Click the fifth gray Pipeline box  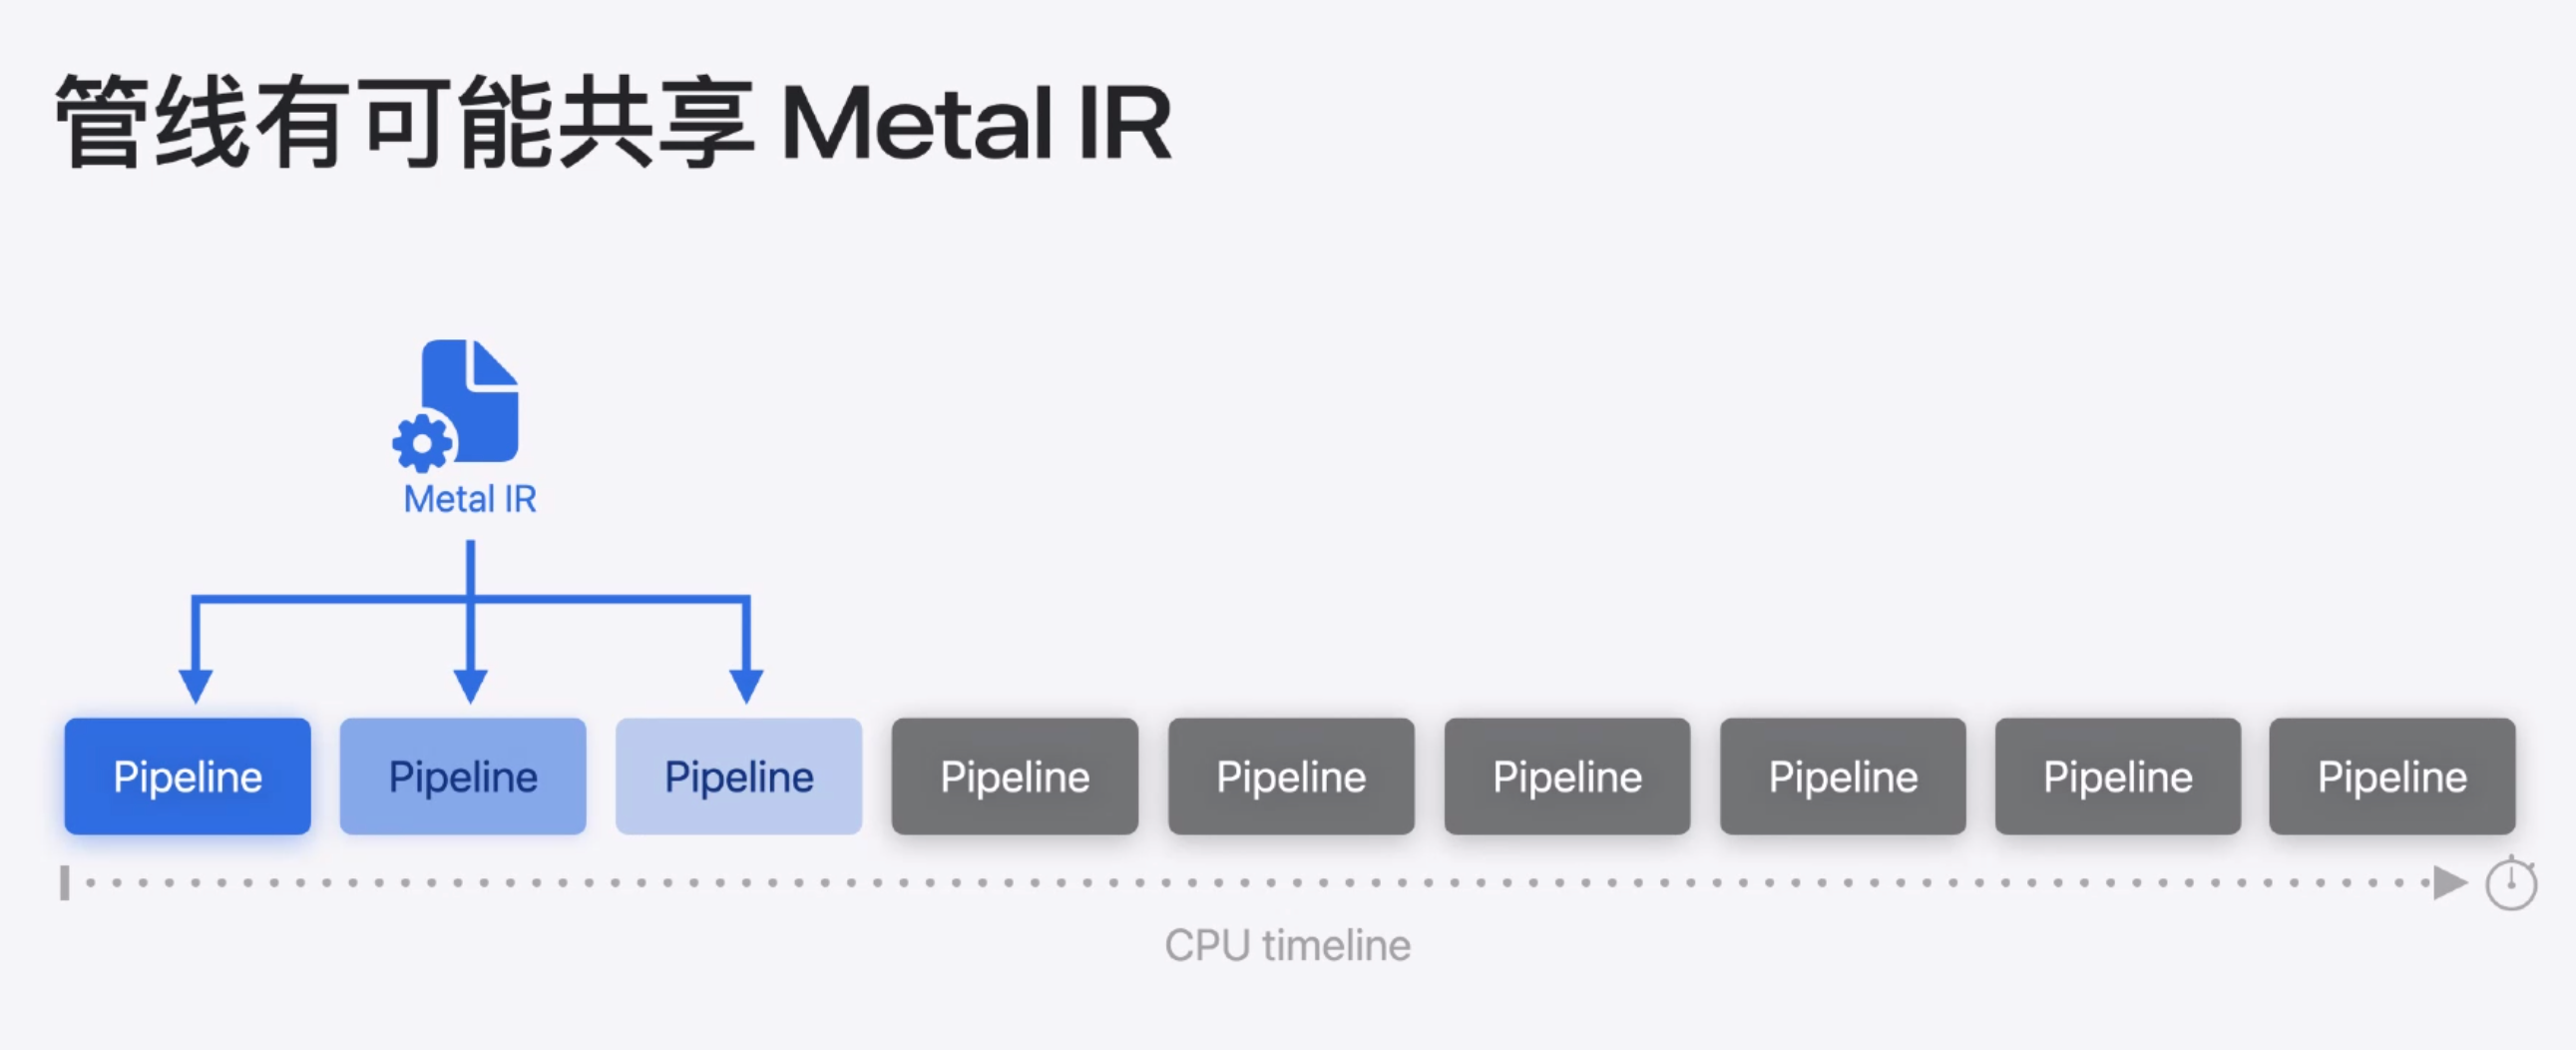[x=2118, y=776]
